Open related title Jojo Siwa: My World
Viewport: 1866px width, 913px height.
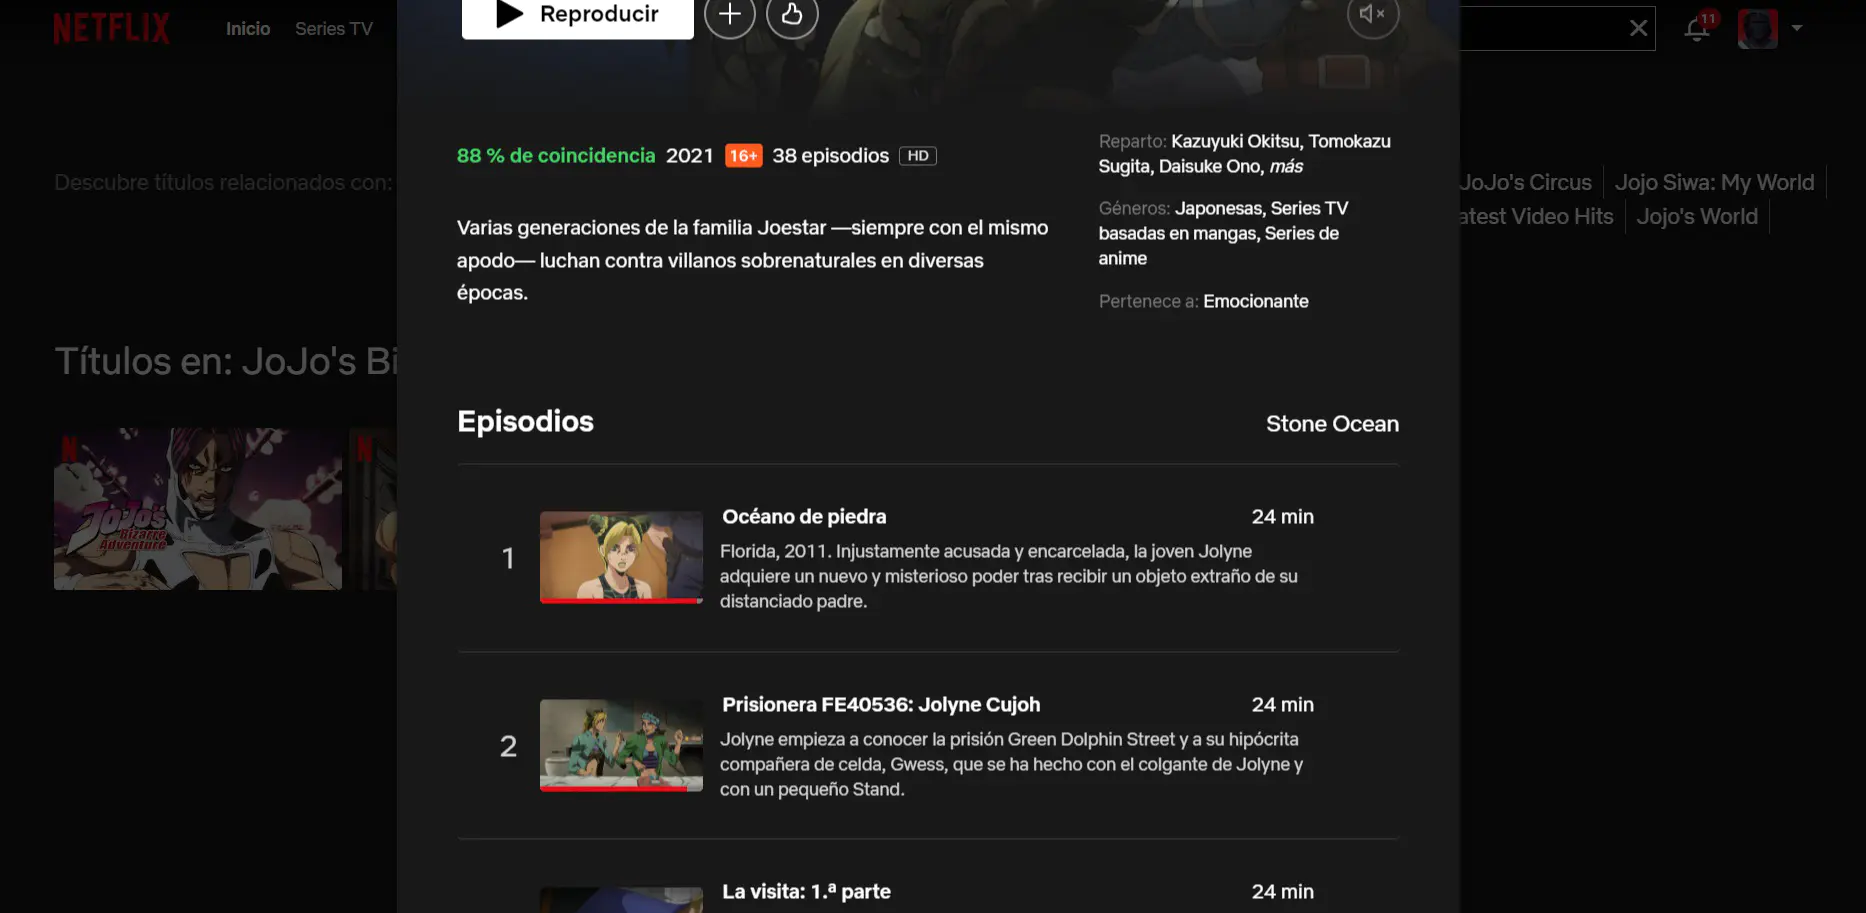click(x=1714, y=182)
